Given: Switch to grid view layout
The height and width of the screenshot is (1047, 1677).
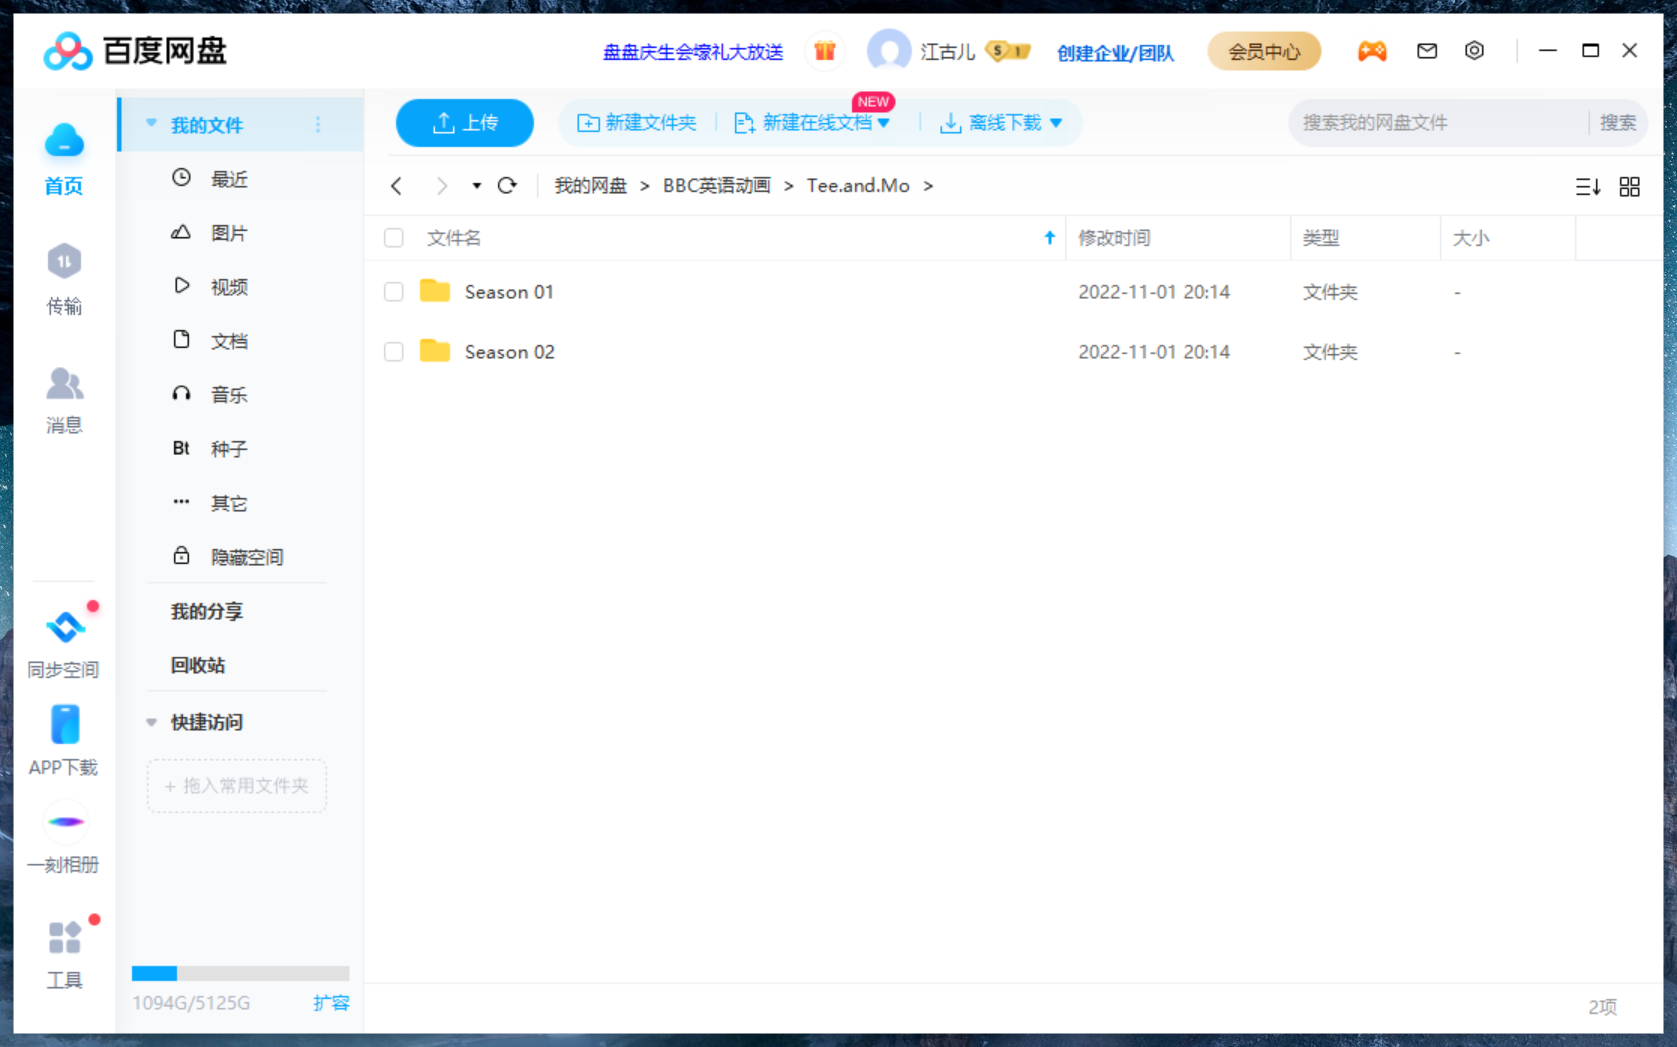Looking at the screenshot, I should click(1629, 186).
